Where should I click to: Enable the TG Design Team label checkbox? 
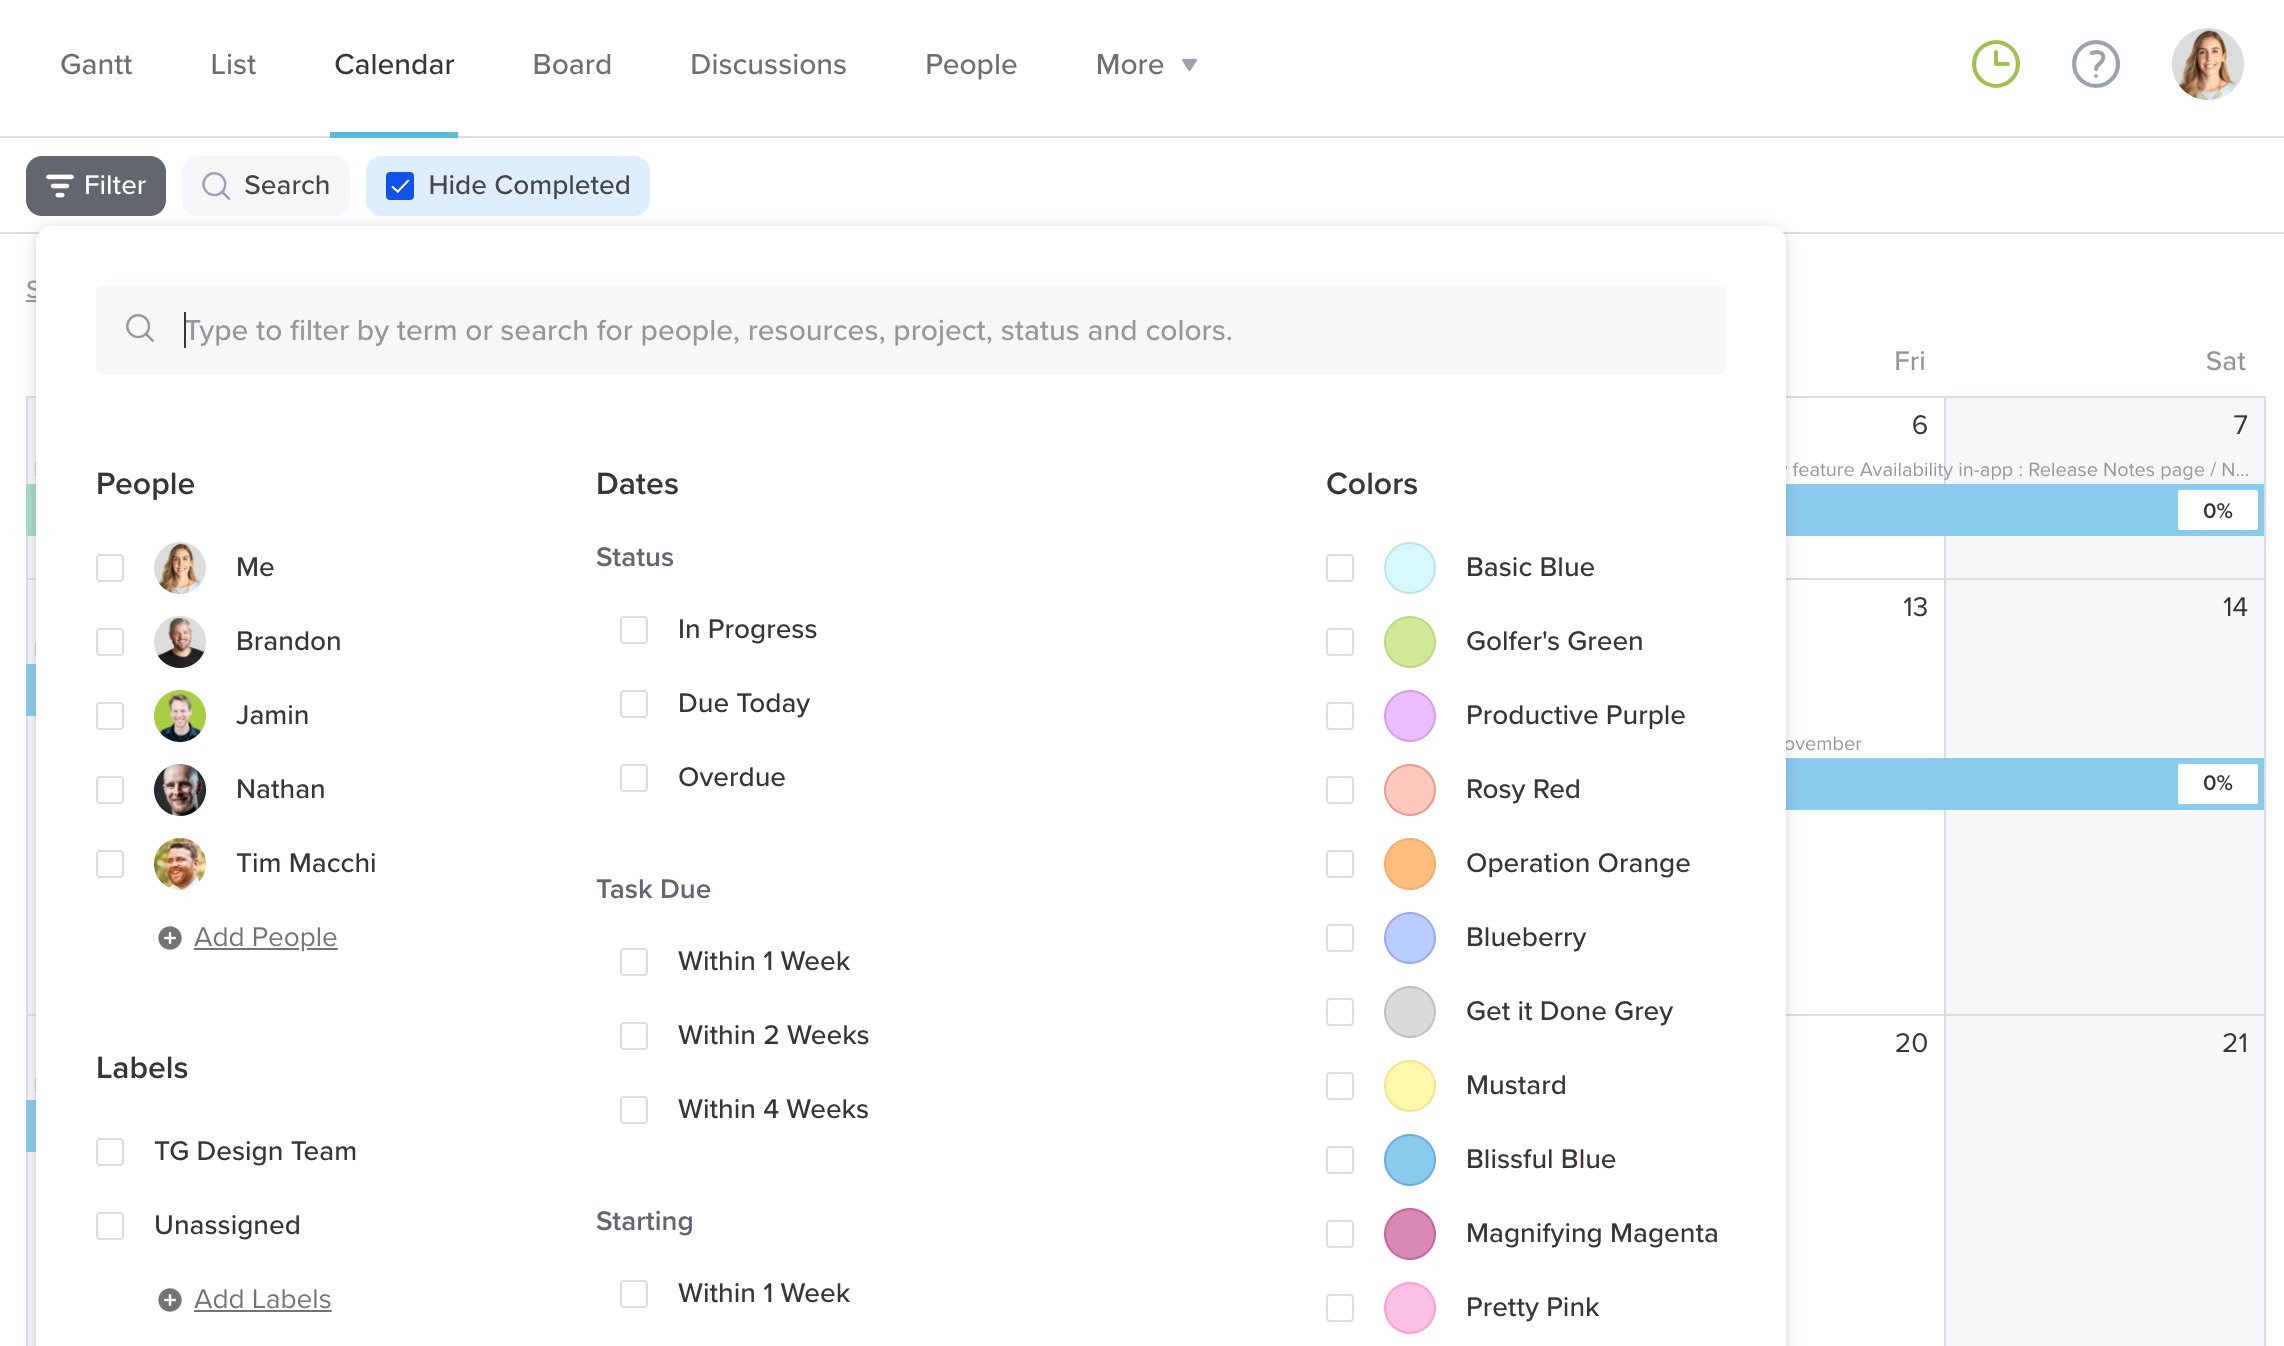point(110,1152)
